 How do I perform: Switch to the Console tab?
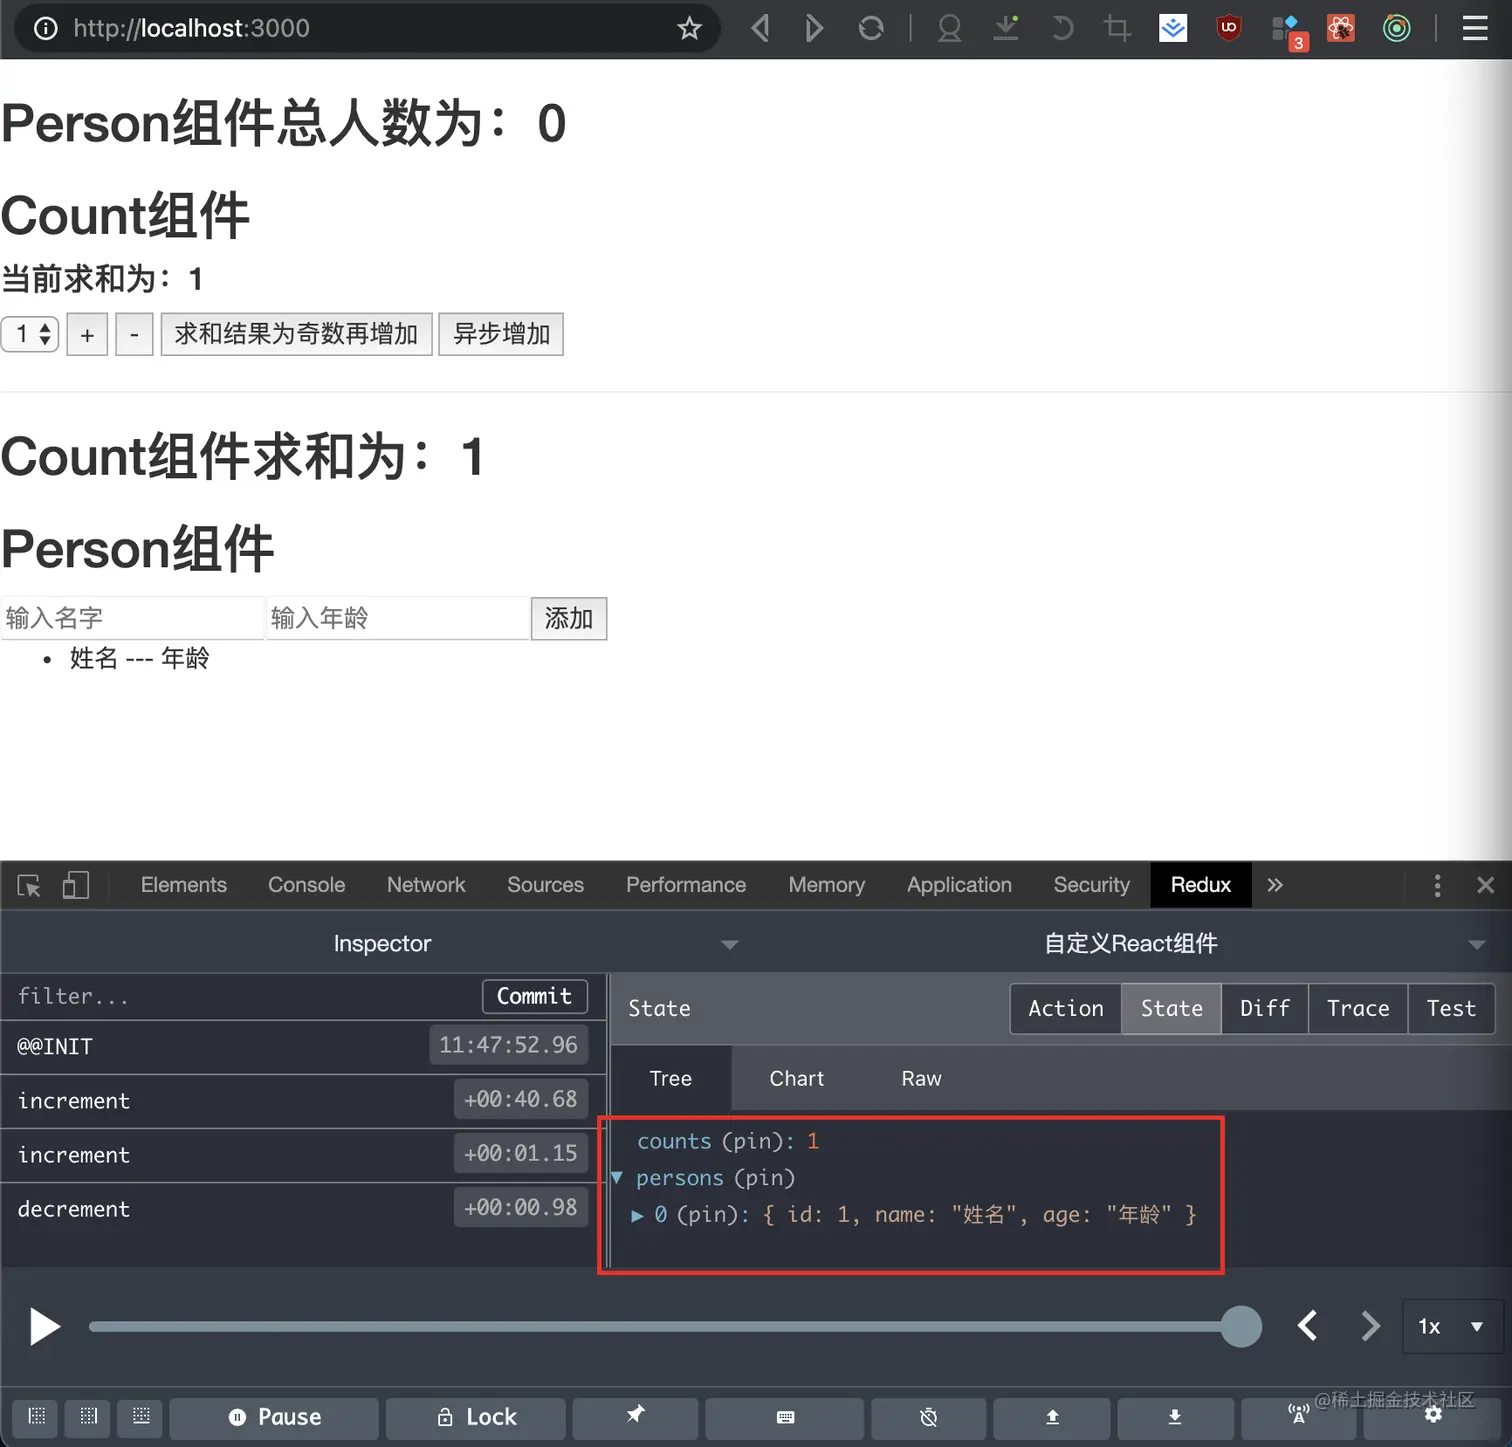pos(306,885)
